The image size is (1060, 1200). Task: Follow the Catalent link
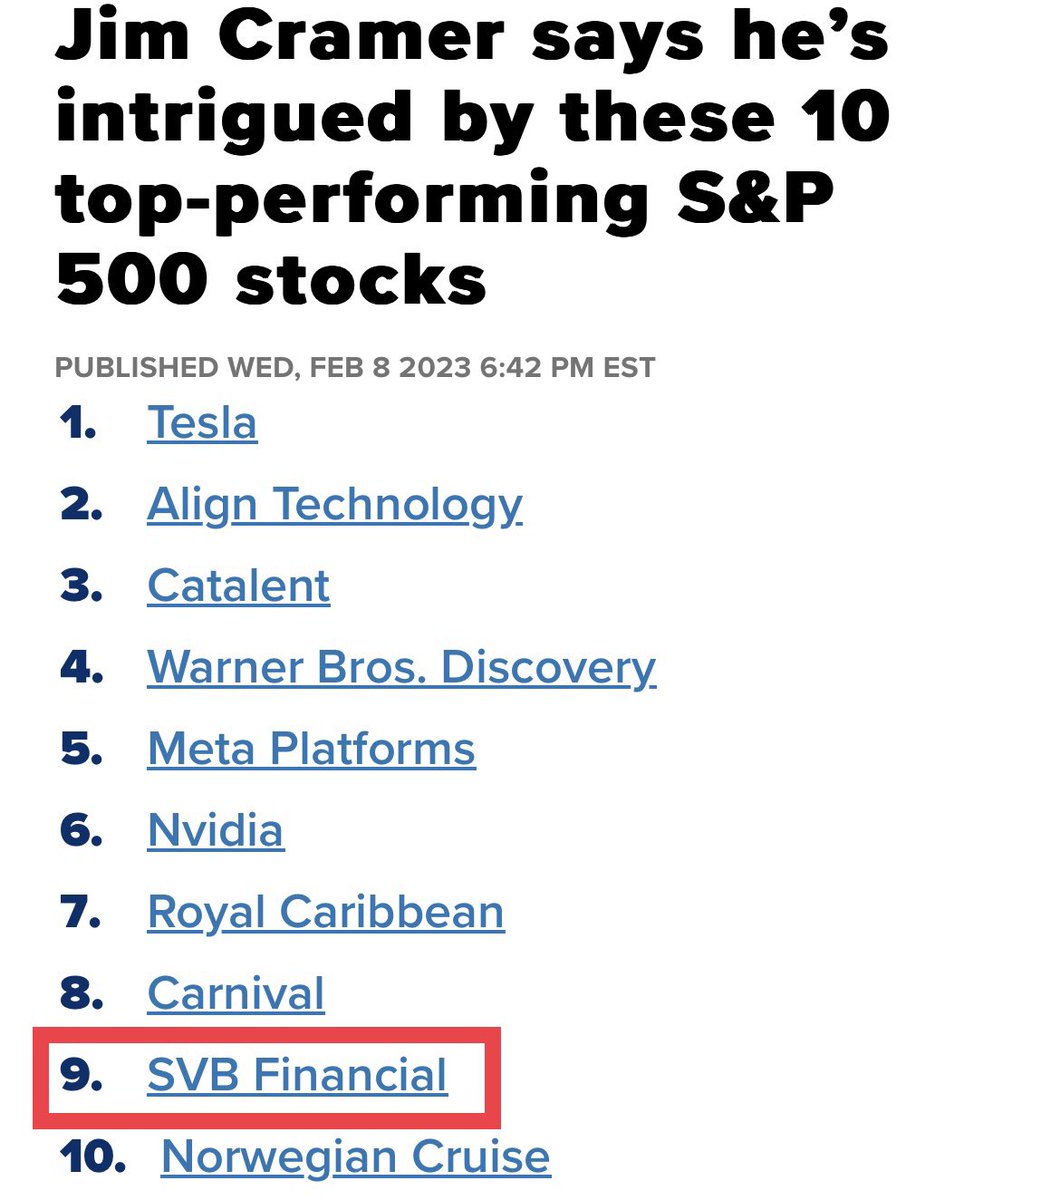click(238, 586)
